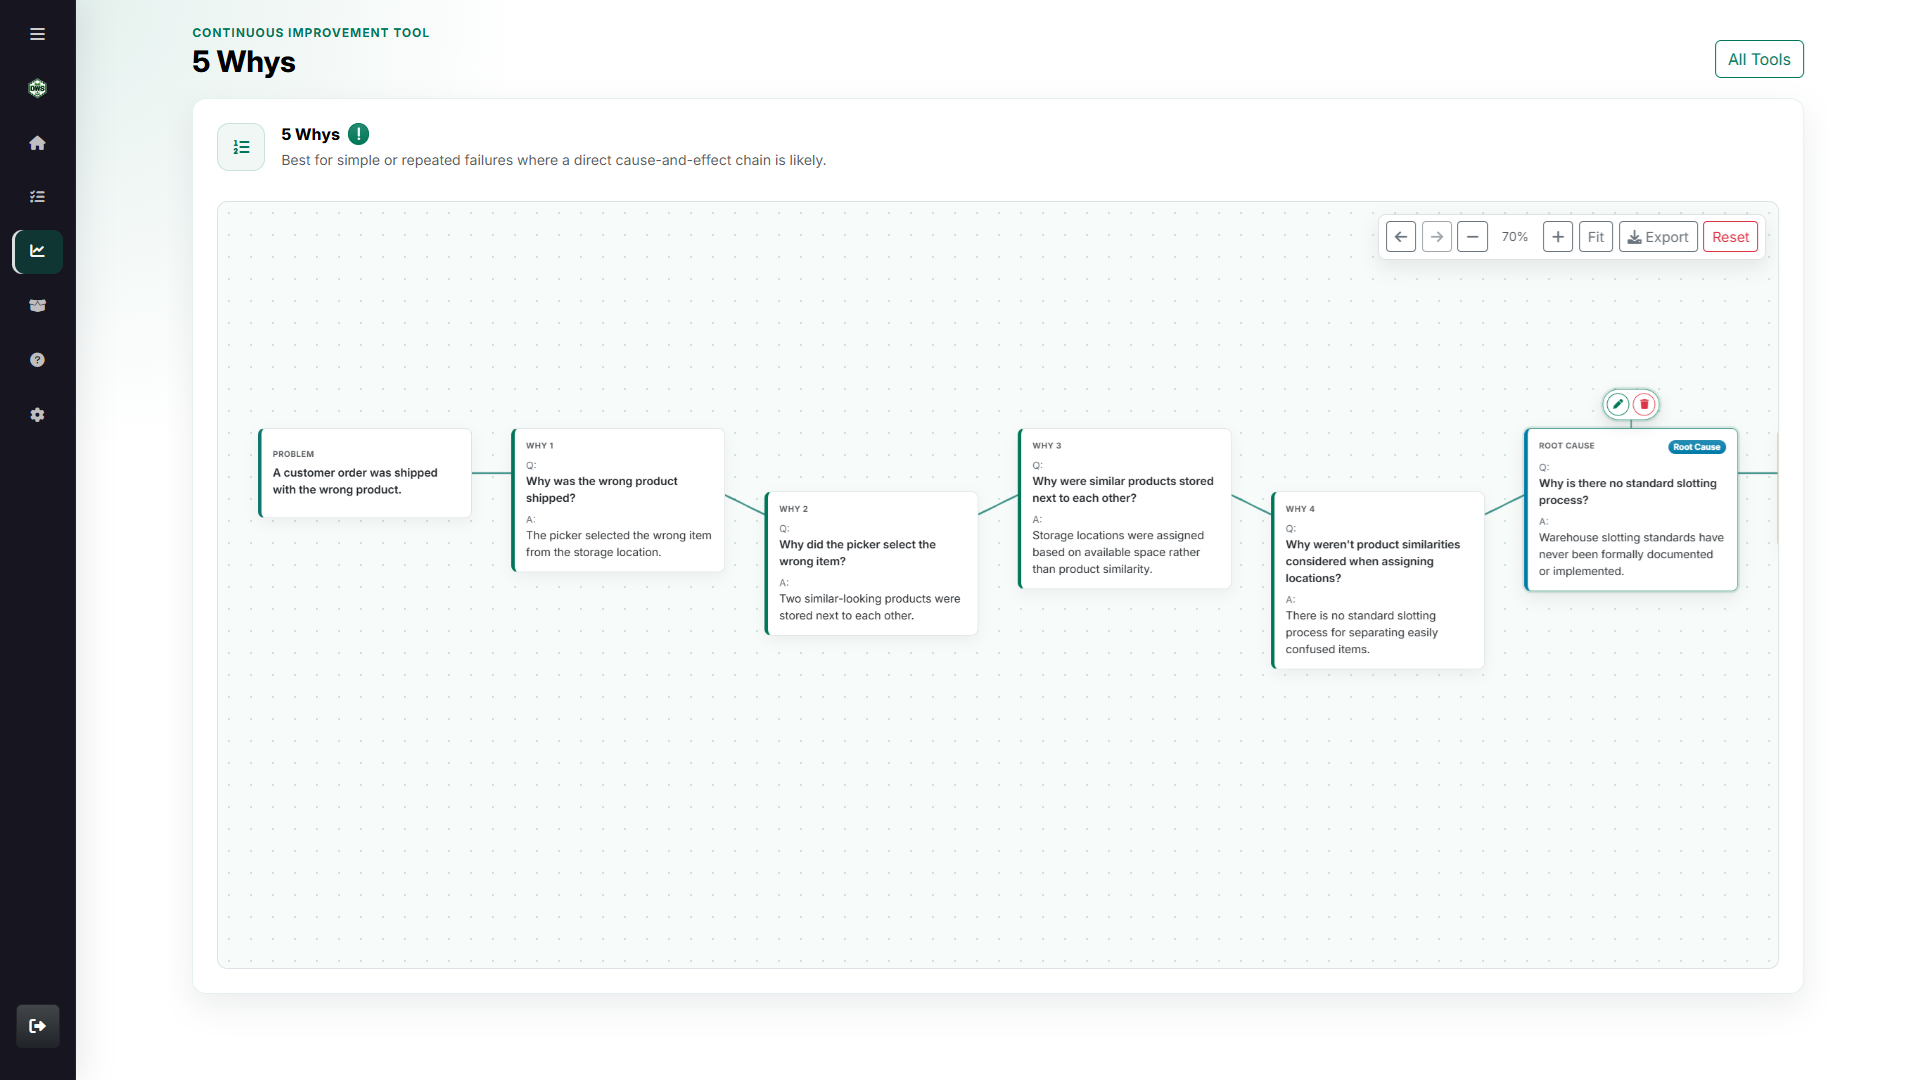Open the hamburger menu in sidebar
The height and width of the screenshot is (1080, 1920).
pos(37,34)
